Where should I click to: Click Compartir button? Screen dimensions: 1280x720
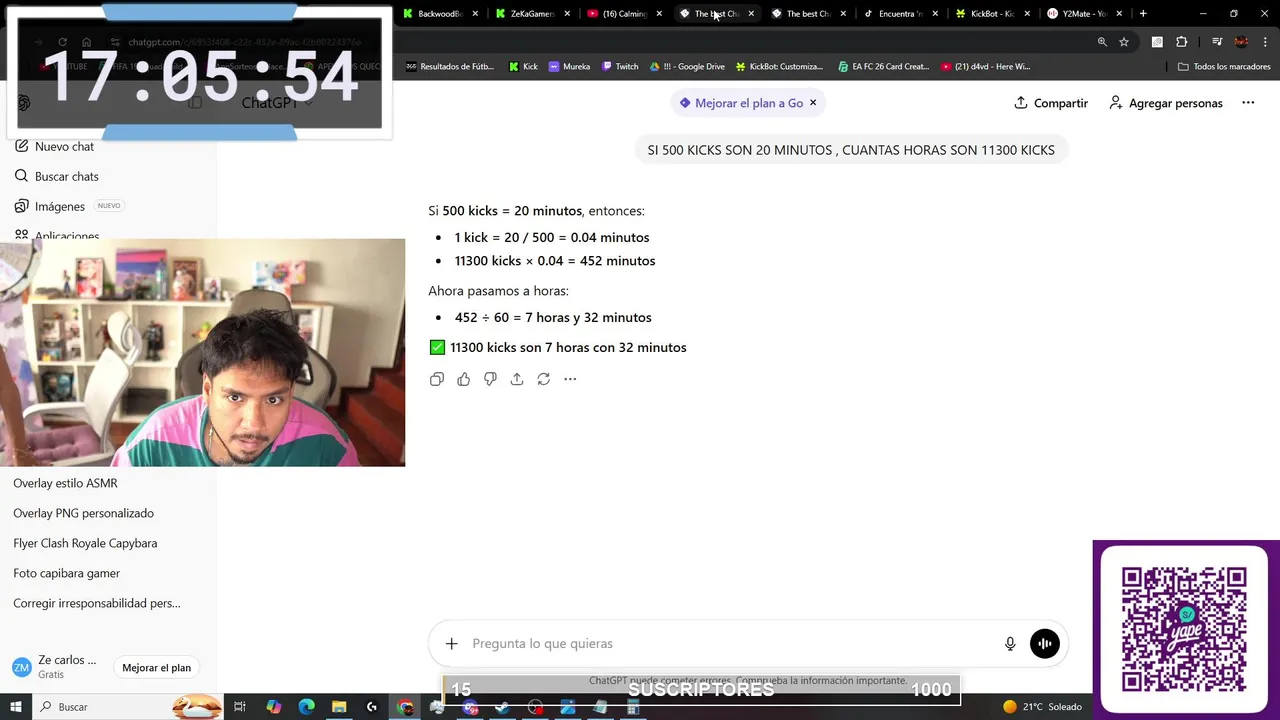coord(1051,103)
